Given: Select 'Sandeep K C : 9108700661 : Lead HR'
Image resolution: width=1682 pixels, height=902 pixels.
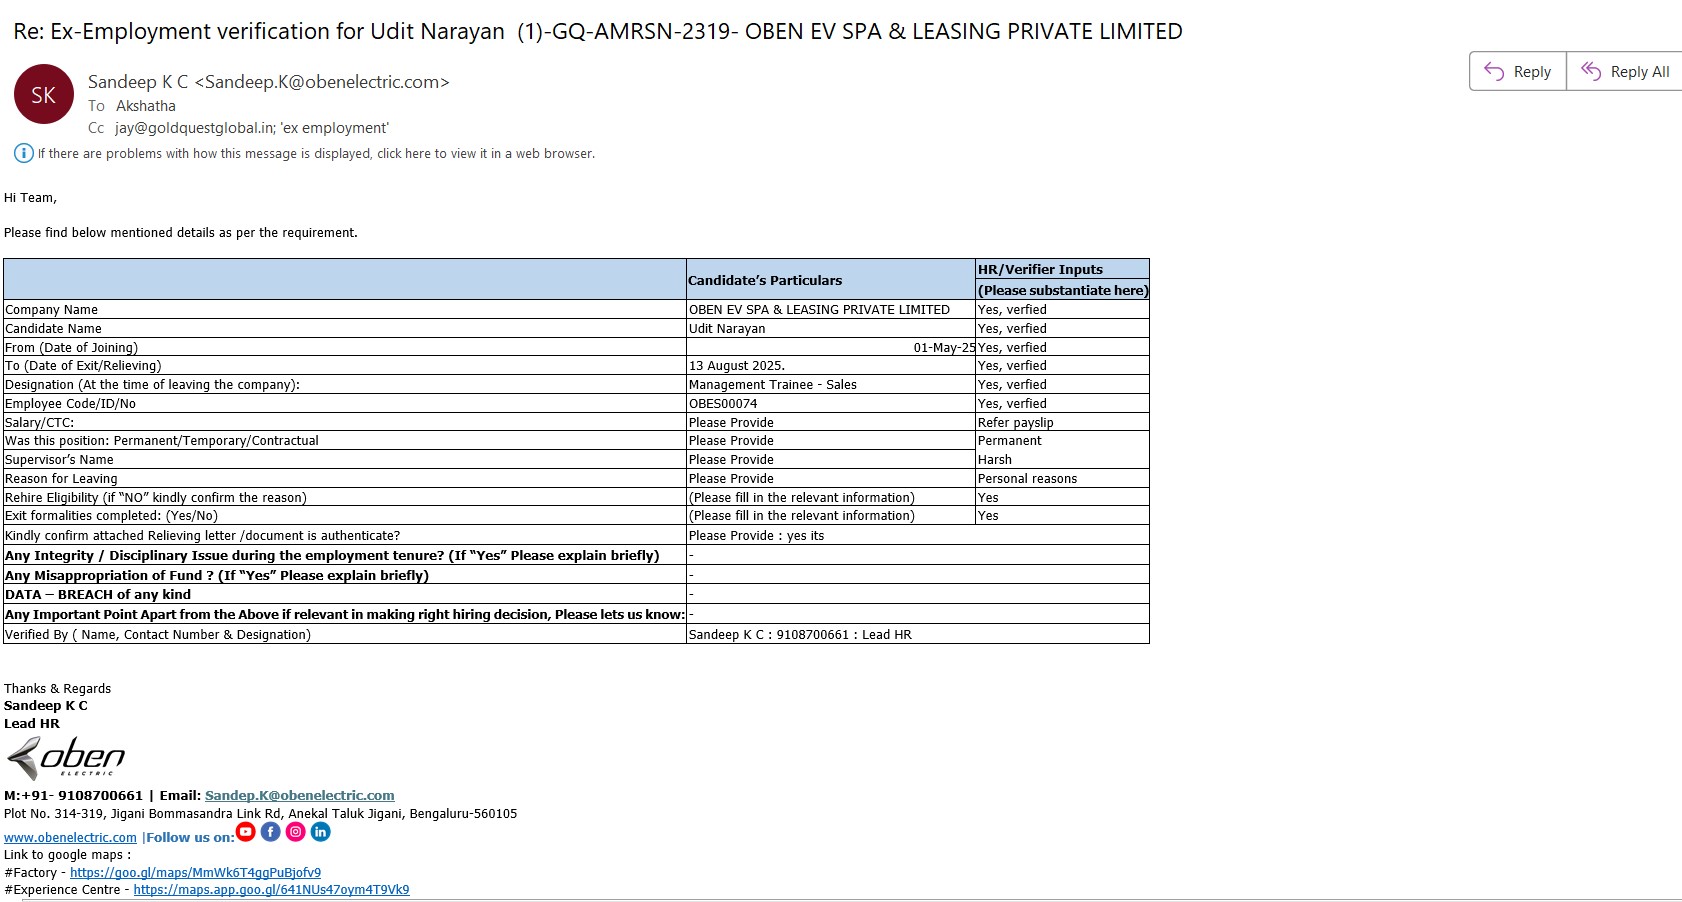Looking at the screenshot, I should pos(800,635).
